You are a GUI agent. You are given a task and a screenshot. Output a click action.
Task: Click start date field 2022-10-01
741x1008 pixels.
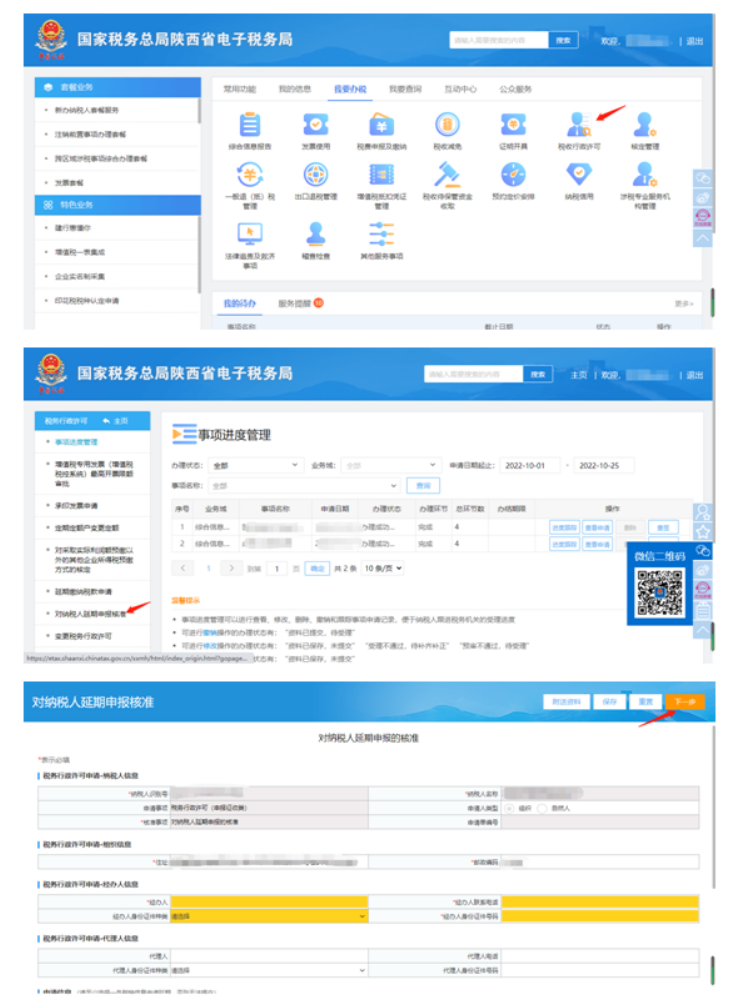[531, 465]
